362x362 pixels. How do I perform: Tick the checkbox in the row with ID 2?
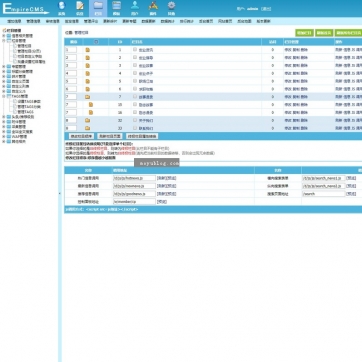(135, 57)
